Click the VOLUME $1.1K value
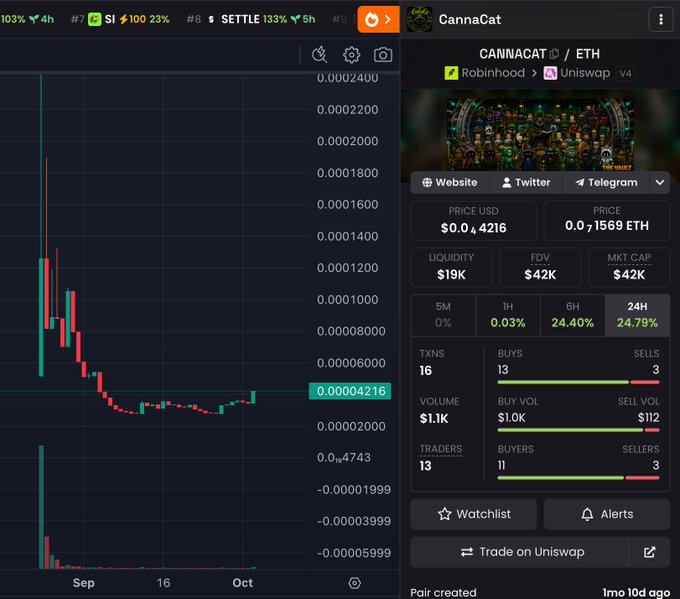 point(434,419)
